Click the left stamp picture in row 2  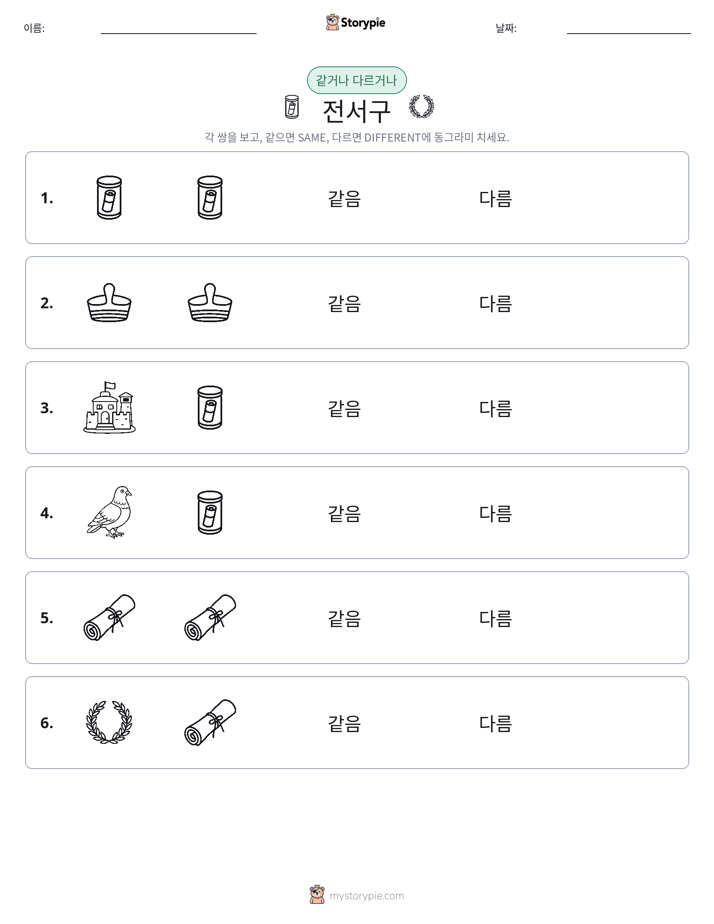tap(110, 303)
